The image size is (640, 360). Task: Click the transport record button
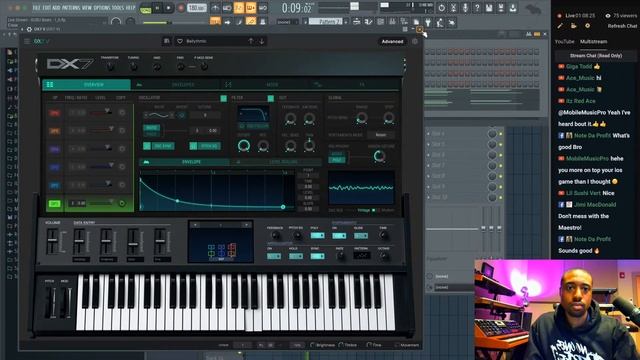(180, 8)
